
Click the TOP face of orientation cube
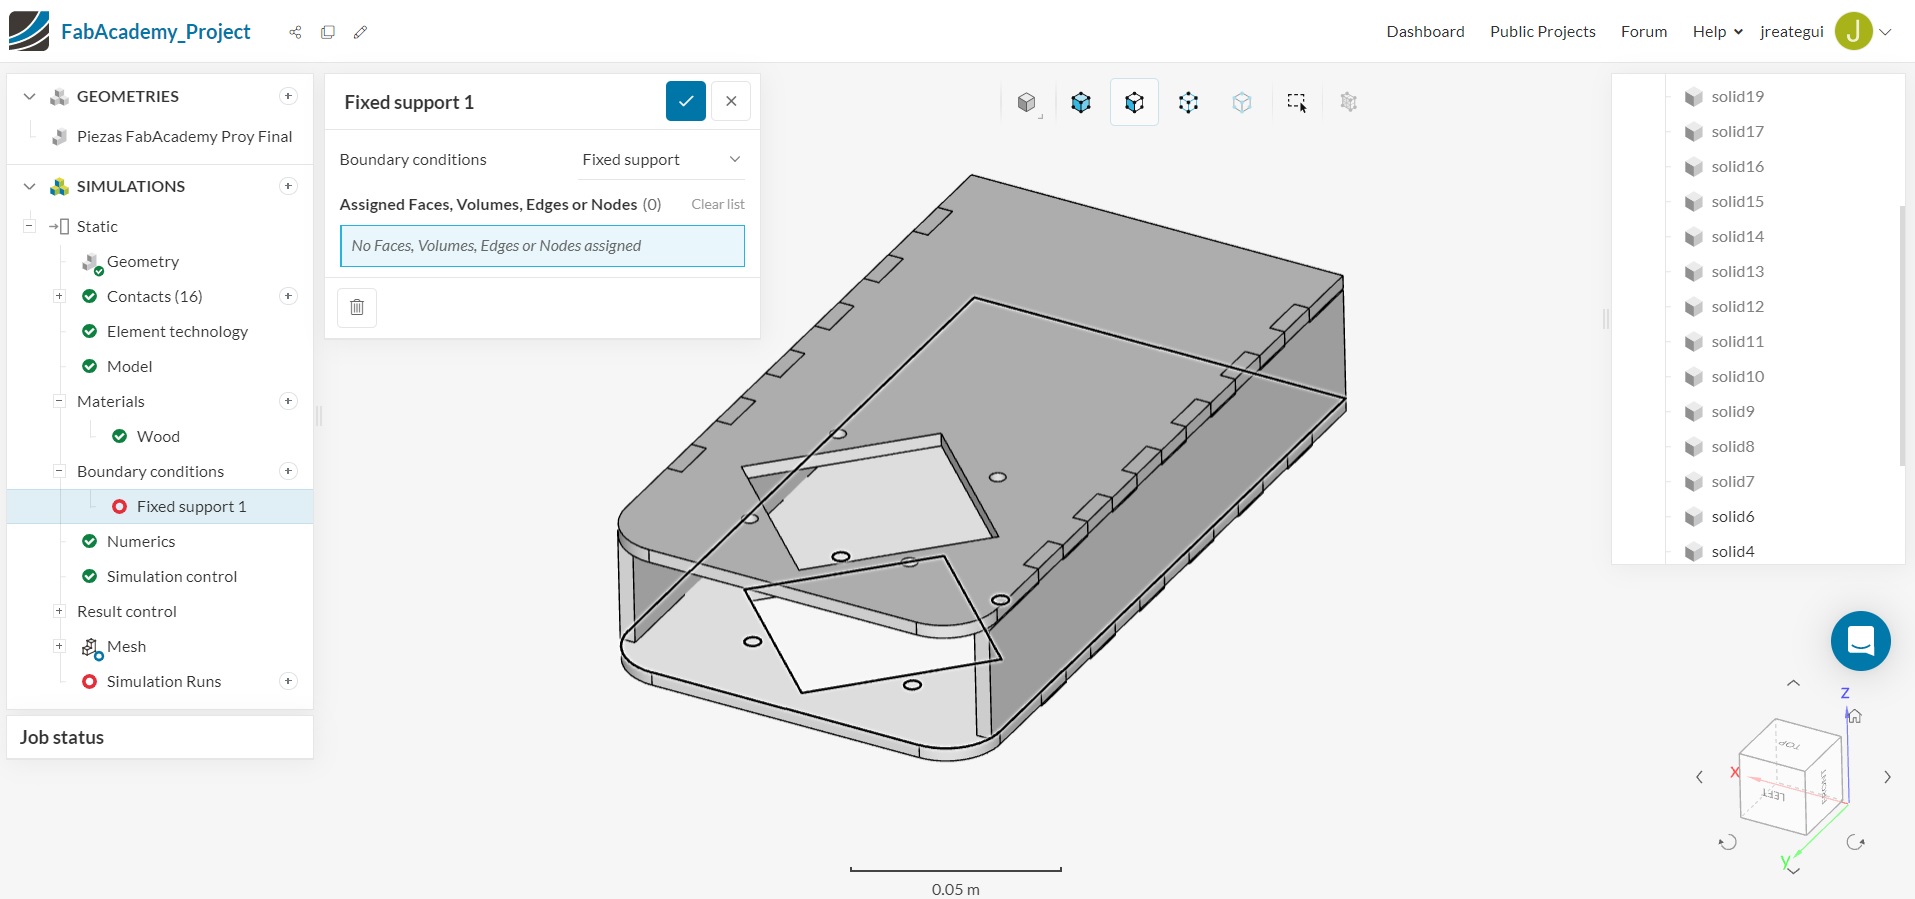pyautogui.click(x=1790, y=744)
